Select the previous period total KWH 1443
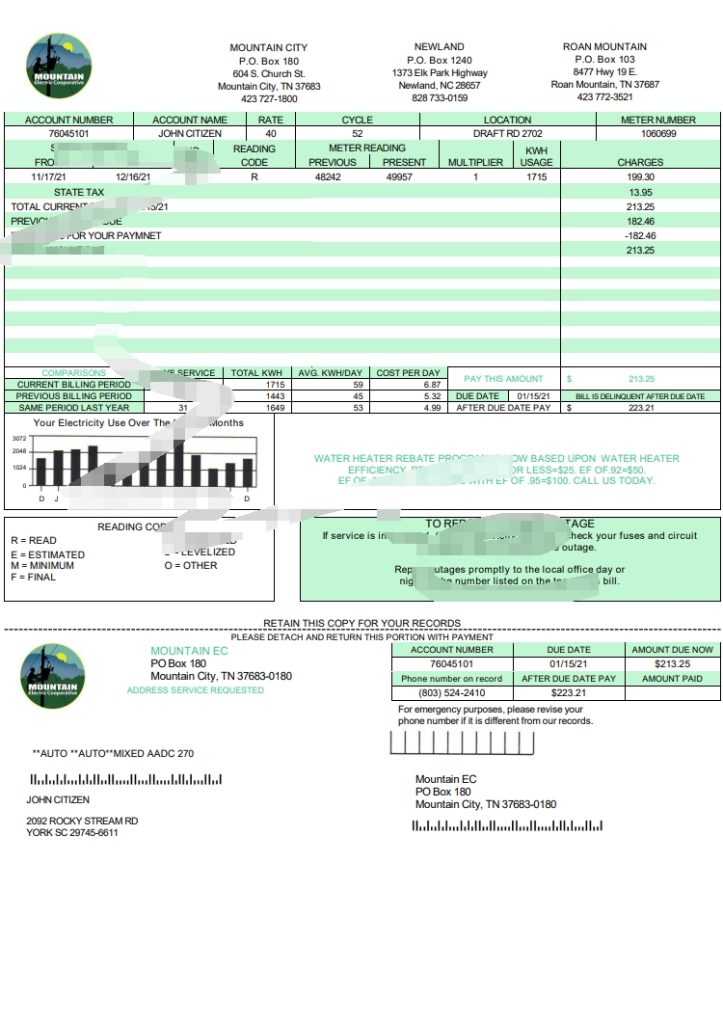The width and height of the screenshot is (723, 1024). 275,396
